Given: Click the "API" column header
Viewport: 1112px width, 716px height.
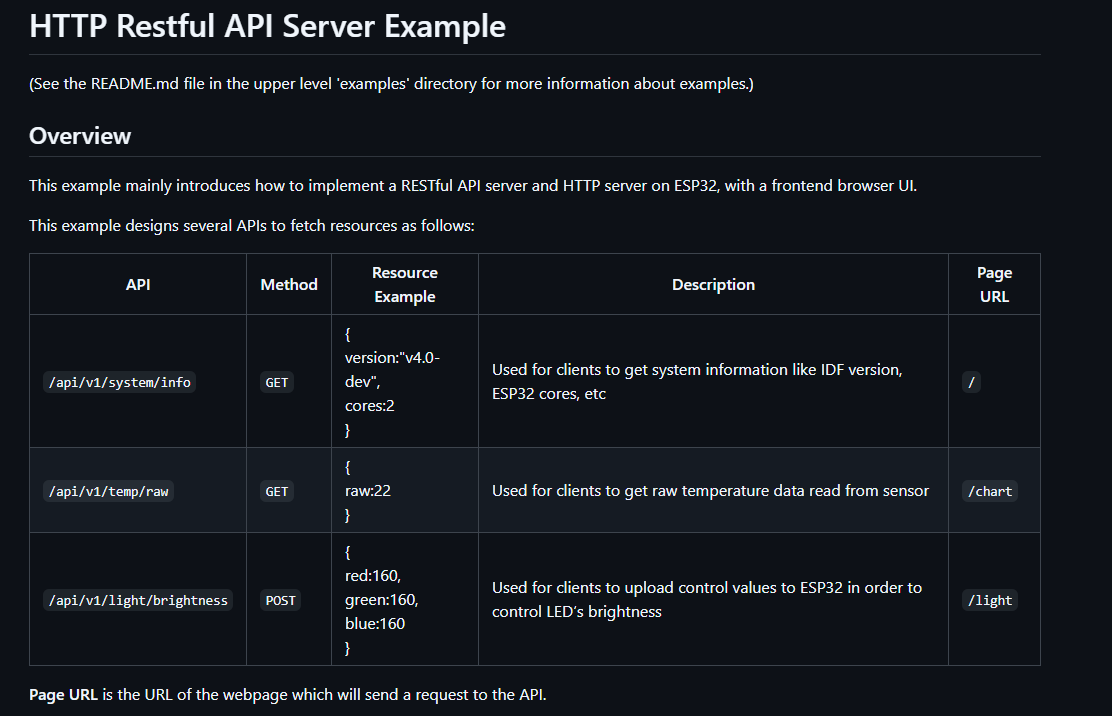Looking at the screenshot, I should tap(138, 285).
